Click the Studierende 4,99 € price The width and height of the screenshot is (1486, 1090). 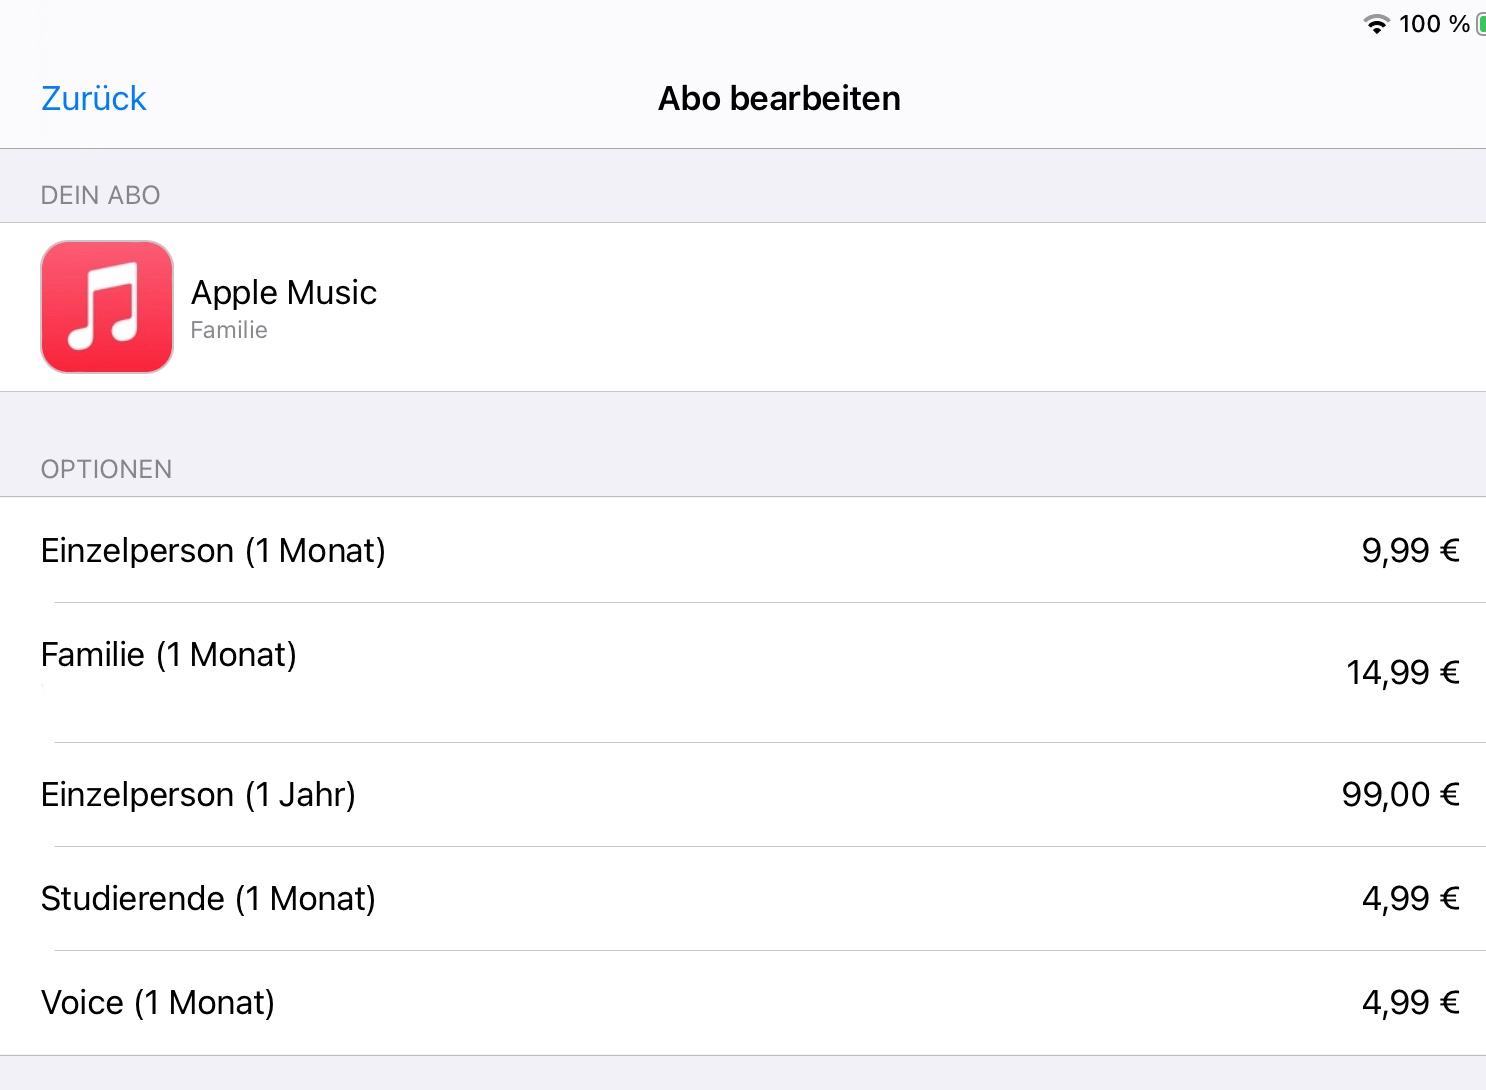tap(1410, 899)
